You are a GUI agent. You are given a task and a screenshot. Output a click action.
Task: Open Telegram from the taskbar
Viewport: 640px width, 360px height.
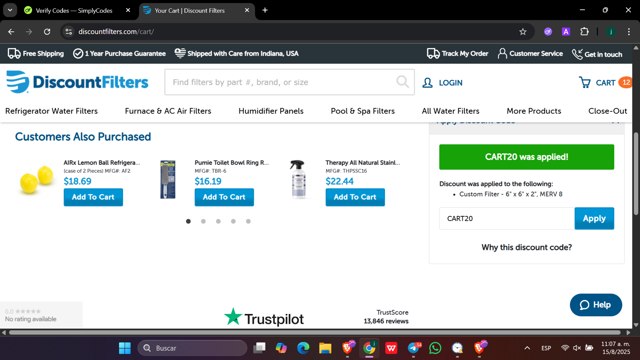pos(413,348)
